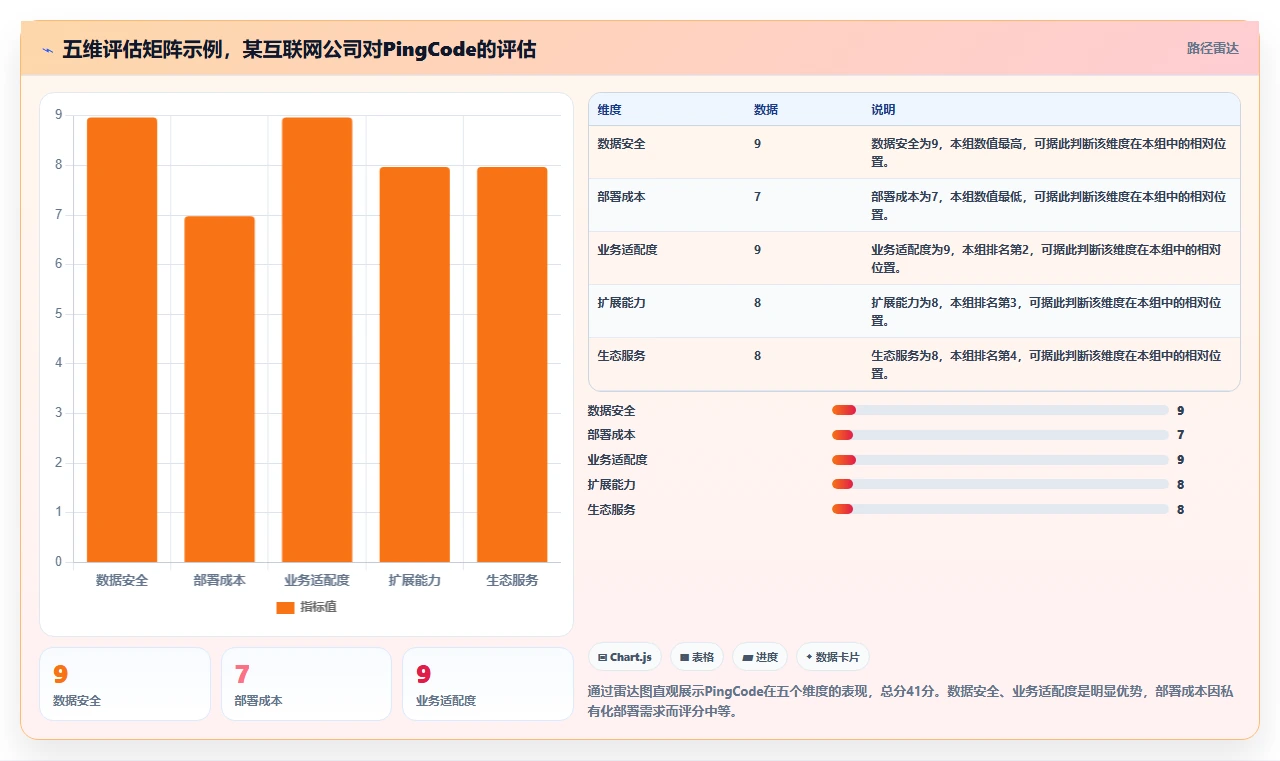Image resolution: width=1280 pixels, height=761 pixels.
Task: Toggle the 指标值 legend swatch
Action: (x=285, y=607)
